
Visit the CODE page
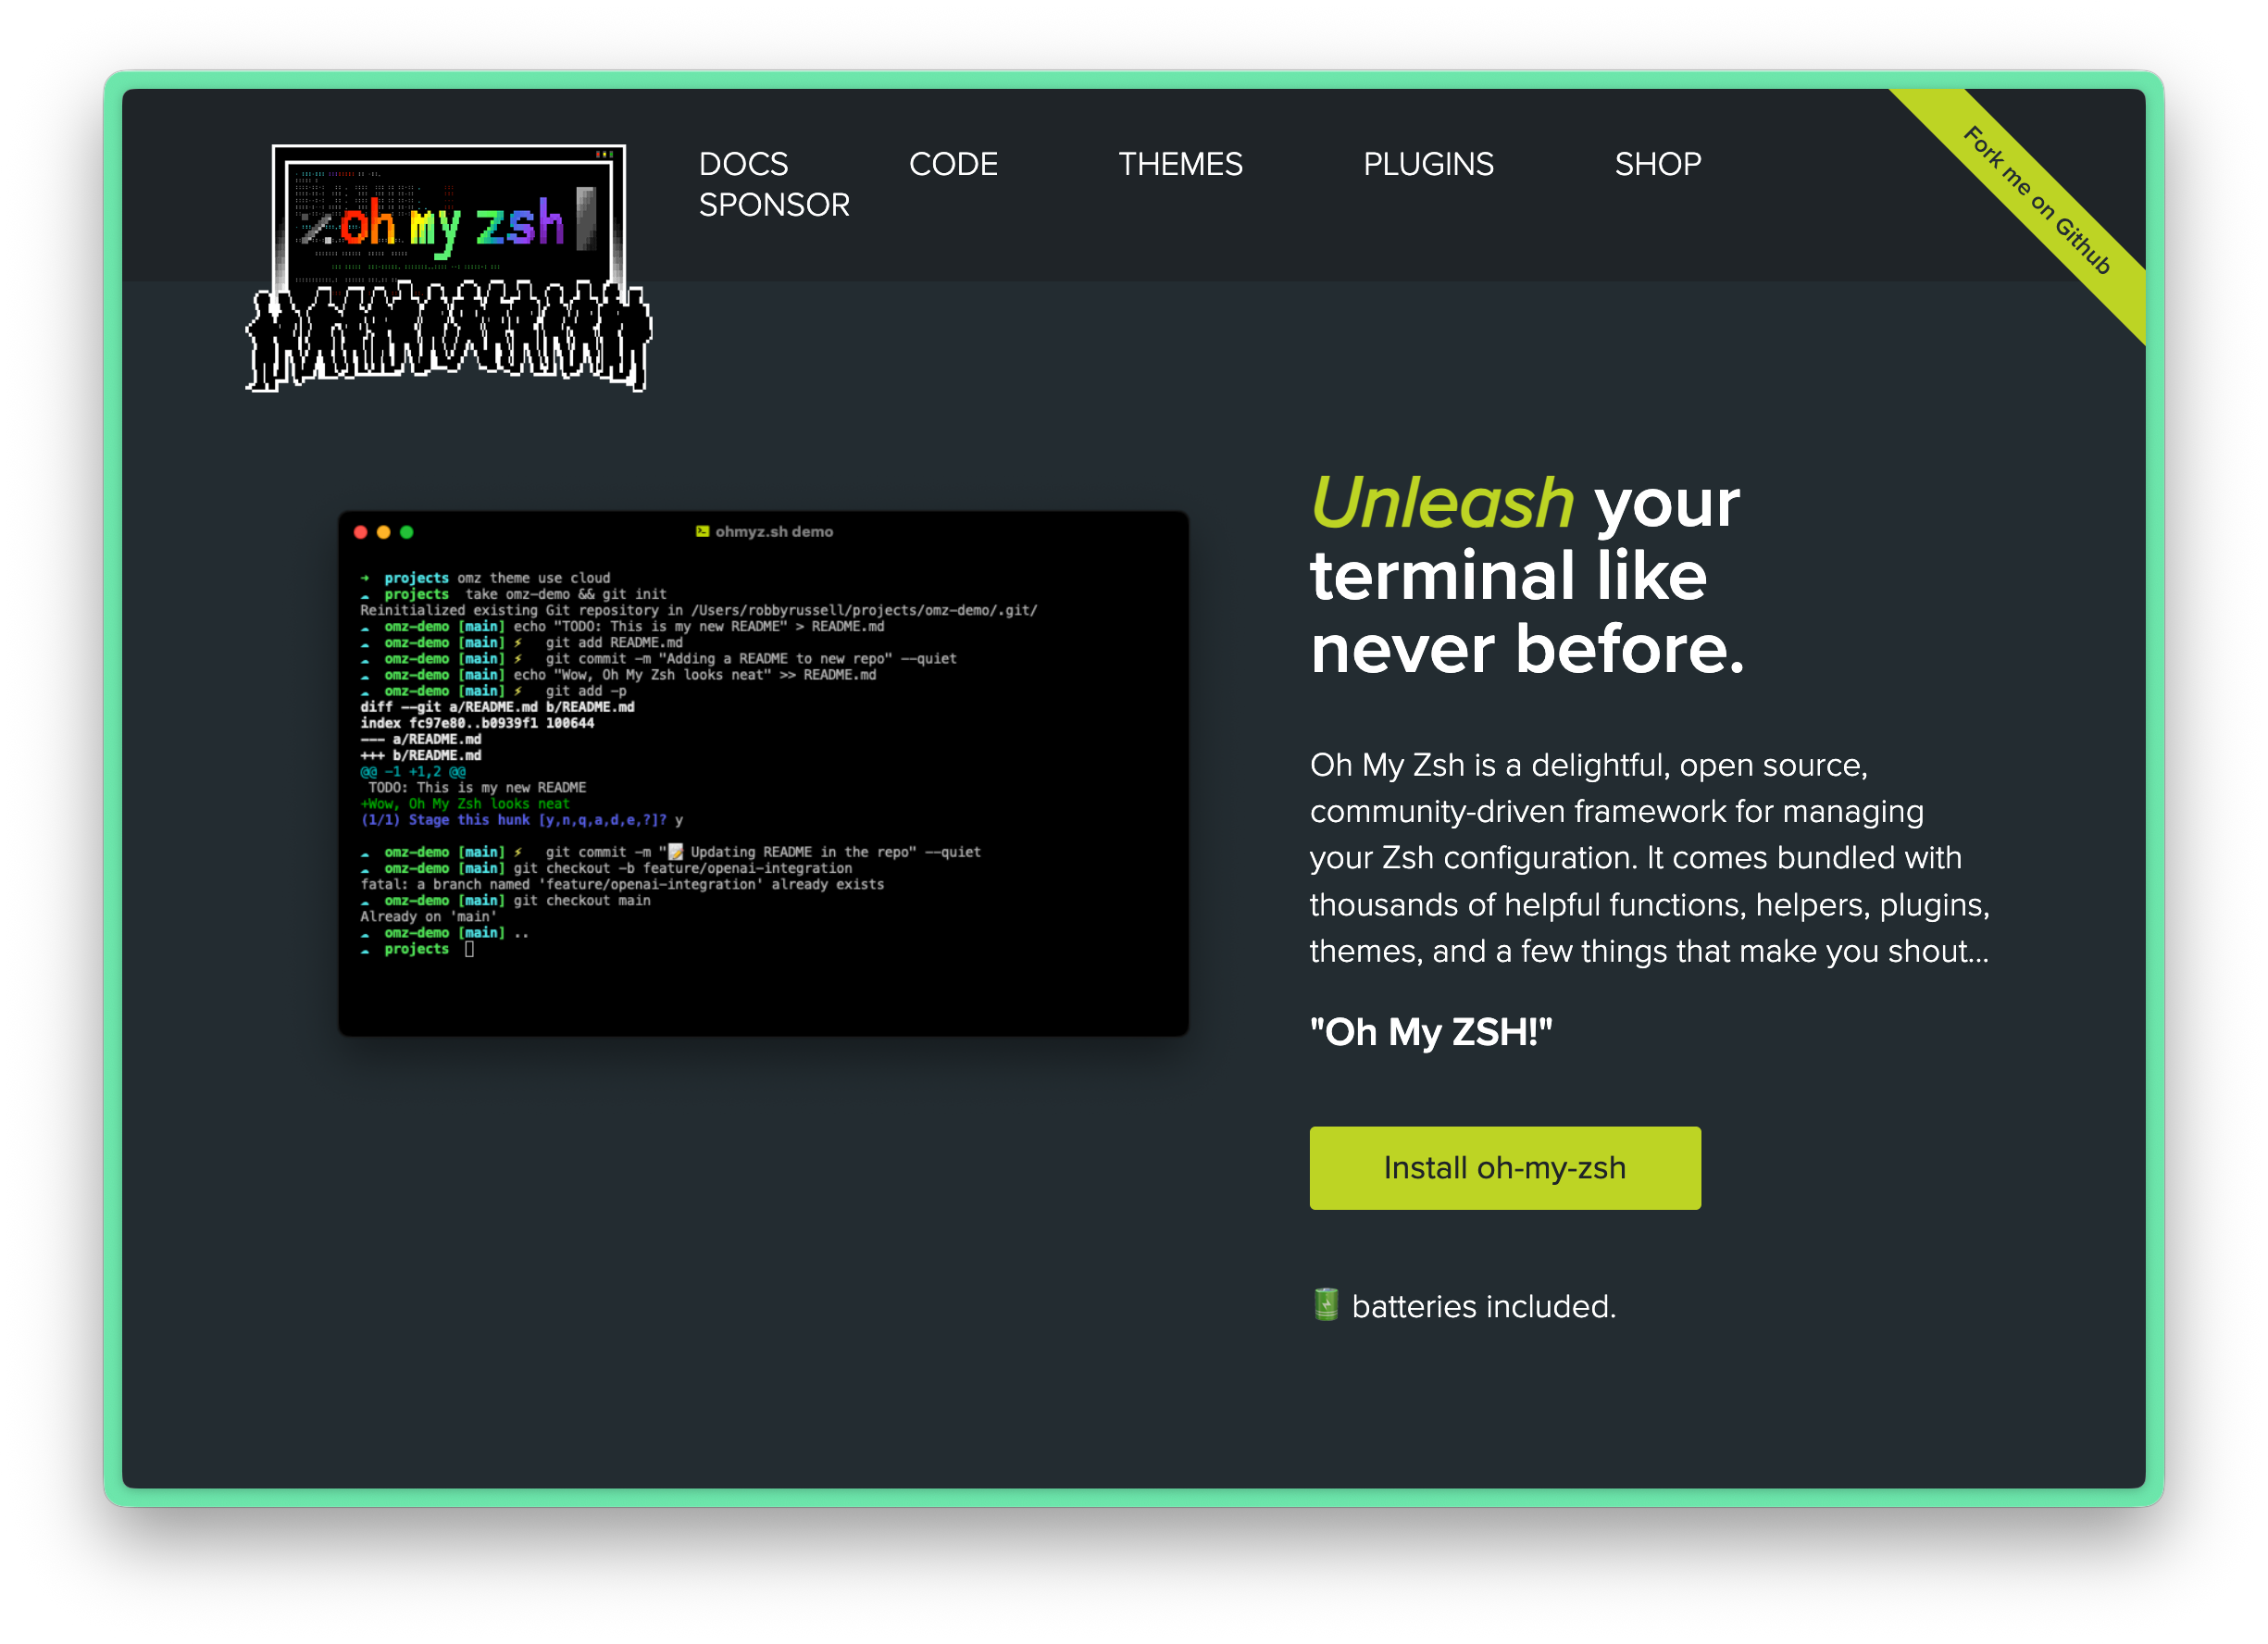tap(953, 164)
